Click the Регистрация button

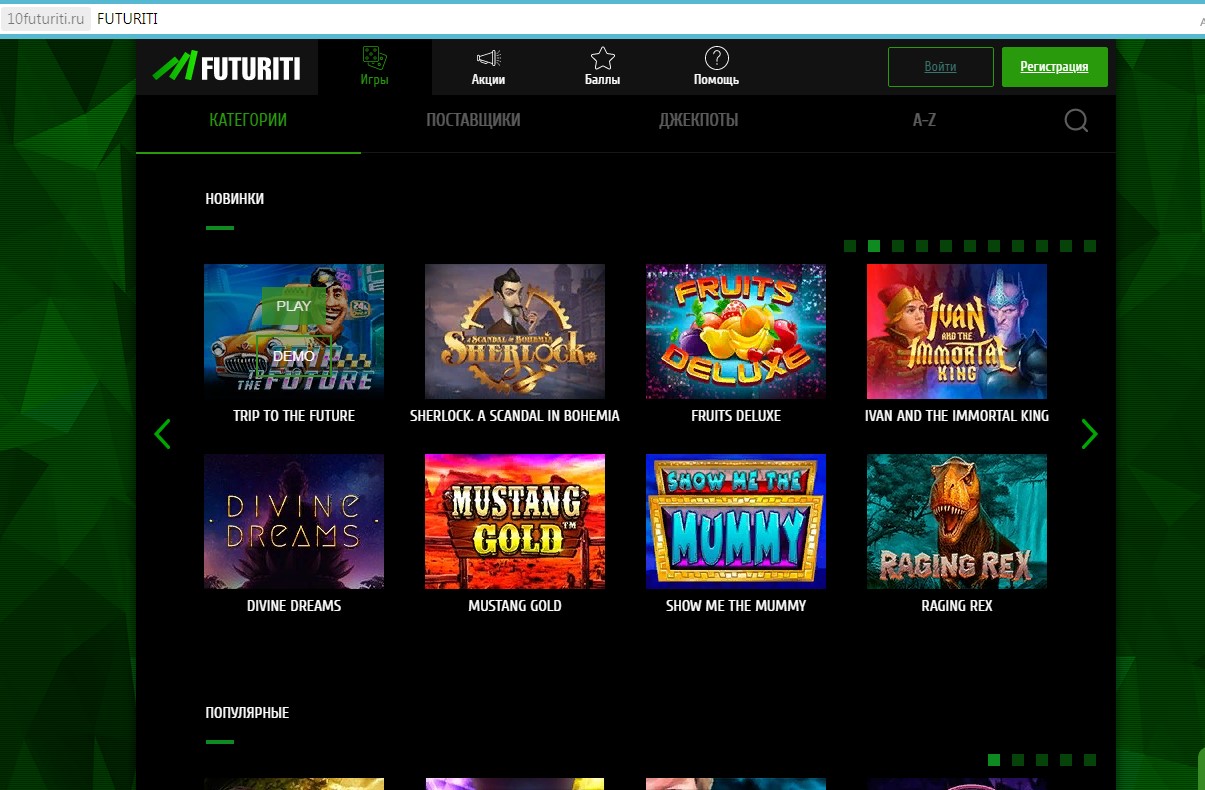[x=1054, y=67]
